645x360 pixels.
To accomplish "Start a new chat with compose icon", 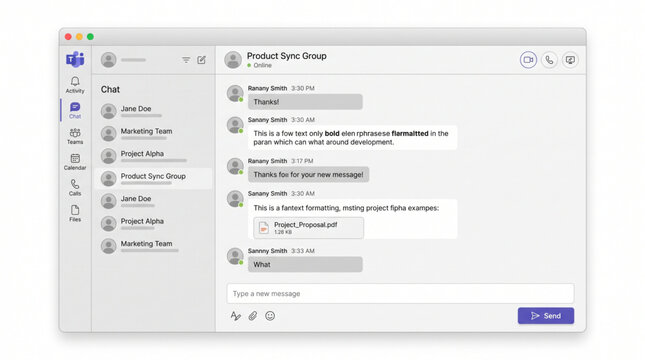I will click(x=201, y=60).
